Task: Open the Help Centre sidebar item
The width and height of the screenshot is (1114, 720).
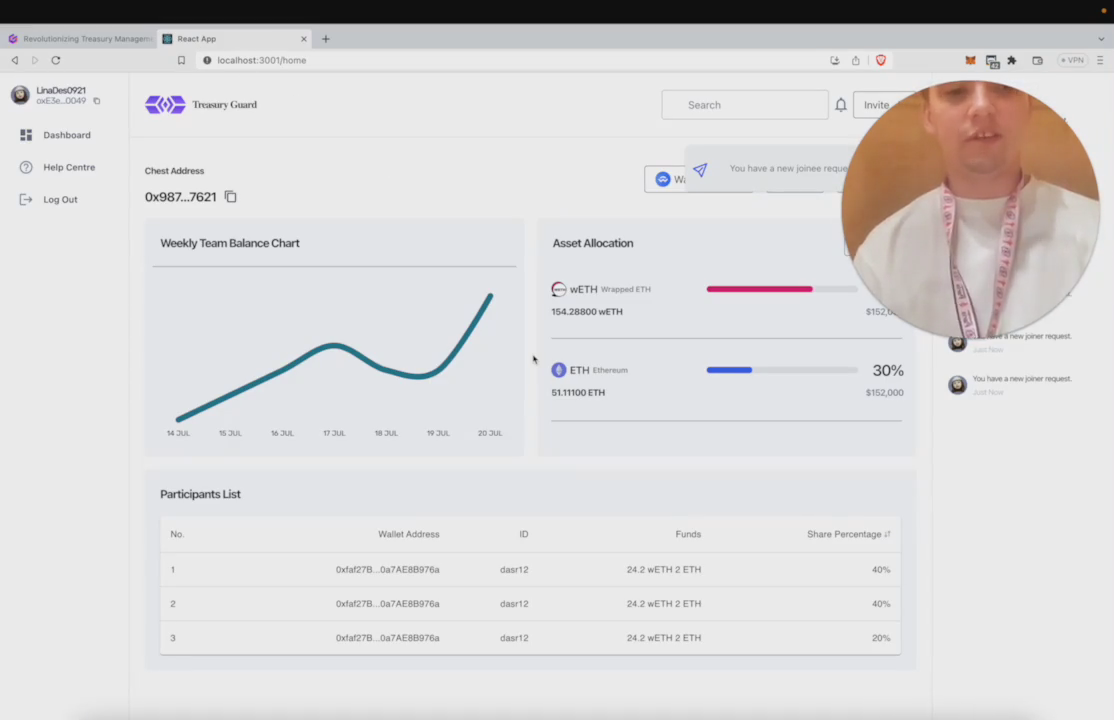Action: pos(58,168)
